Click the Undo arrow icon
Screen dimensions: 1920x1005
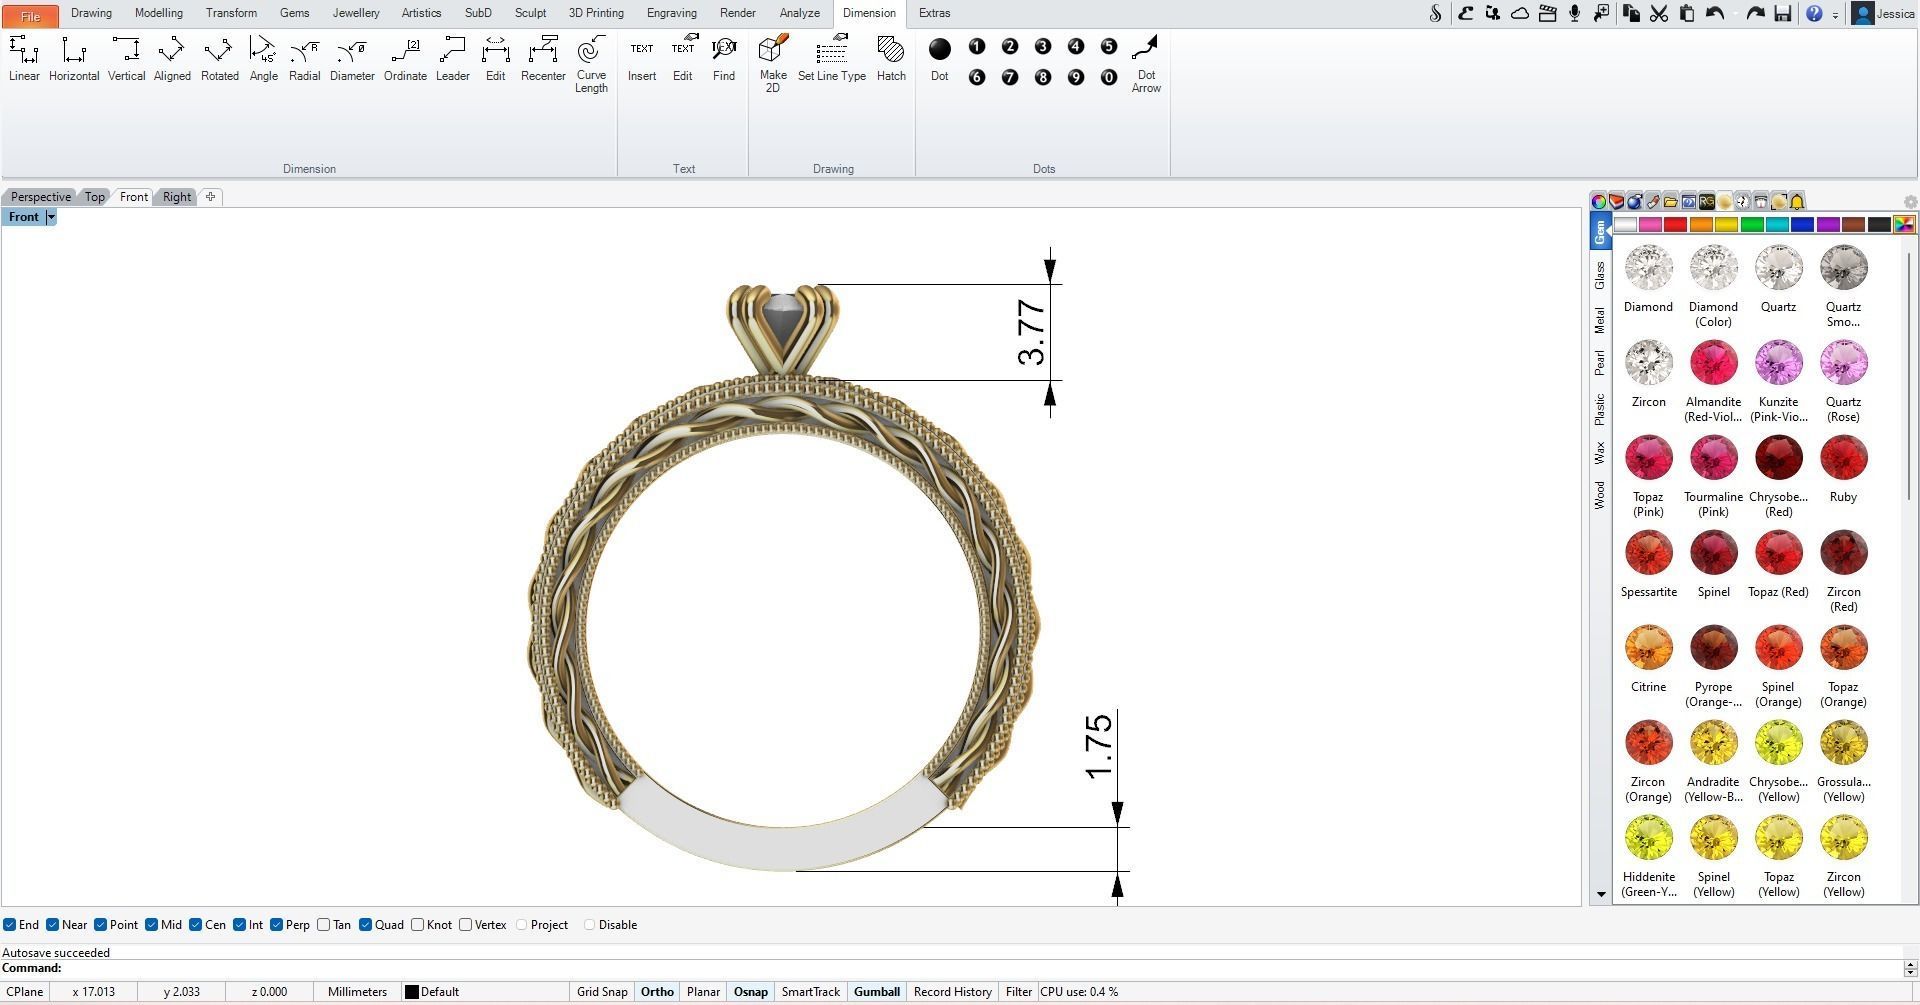coord(1716,14)
